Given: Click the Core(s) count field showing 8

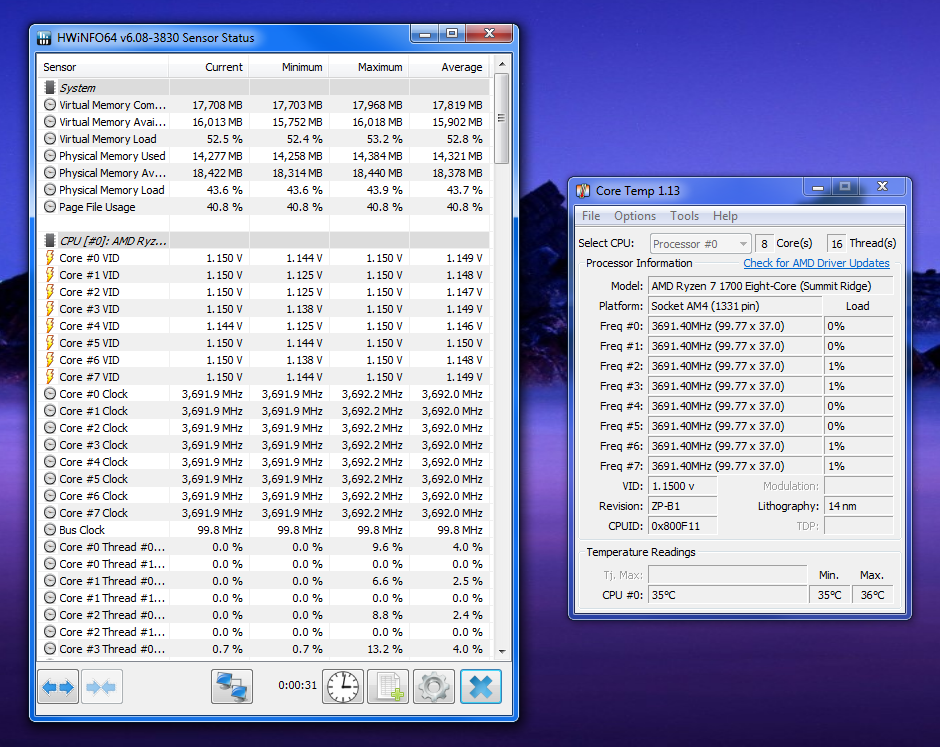Looking at the screenshot, I should click(x=764, y=244).
